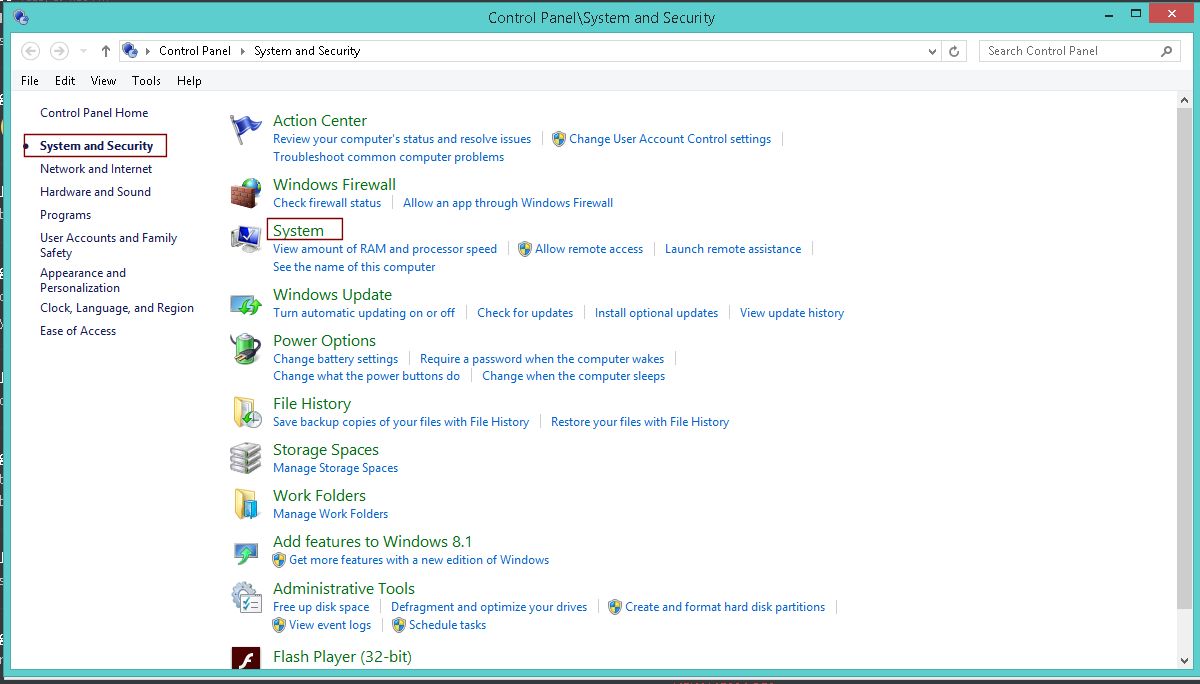Select Appearance and Personalization in sidebar

[83, 280]
